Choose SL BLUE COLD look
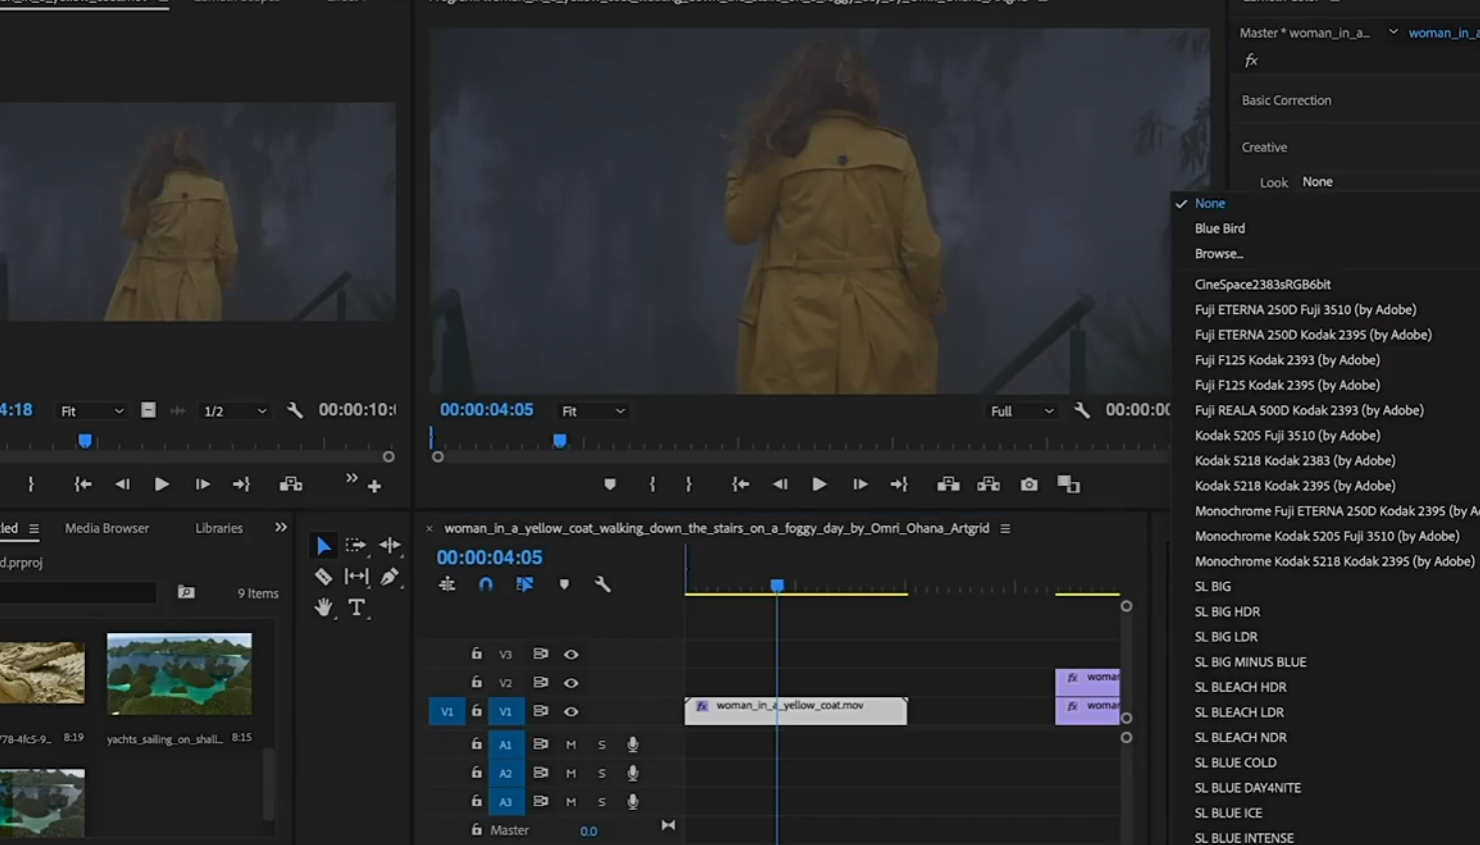 point(1235,762)
